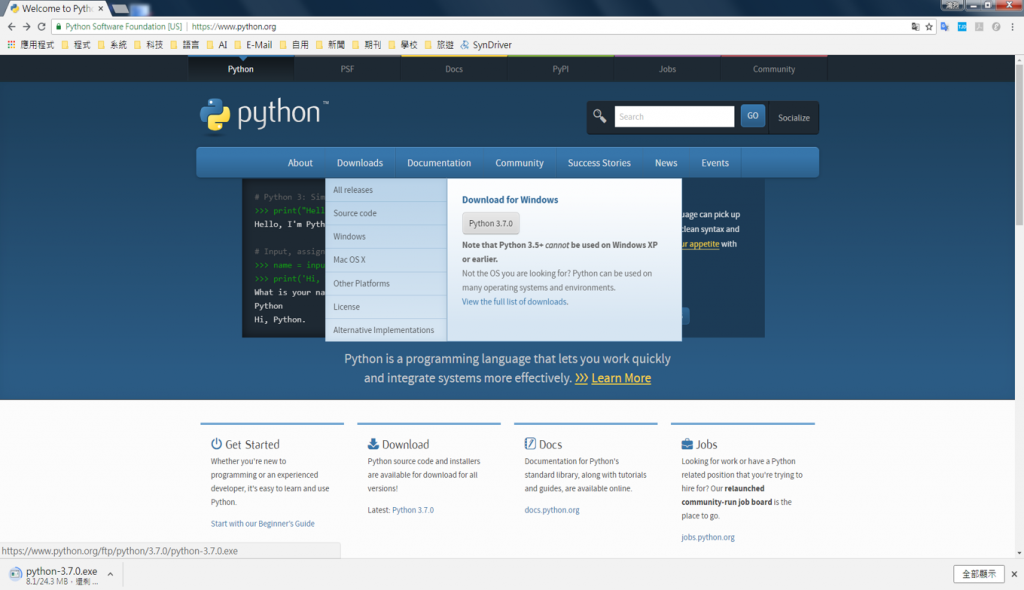Close the downloads bar
This screenshot has width=1024, height=590.
coord(1014,574)
